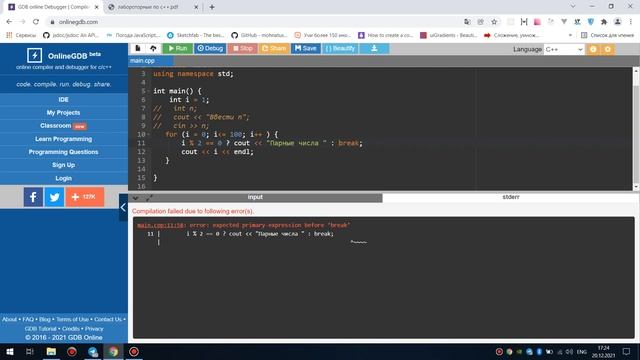Run the program with the Run button

[178, 49]
